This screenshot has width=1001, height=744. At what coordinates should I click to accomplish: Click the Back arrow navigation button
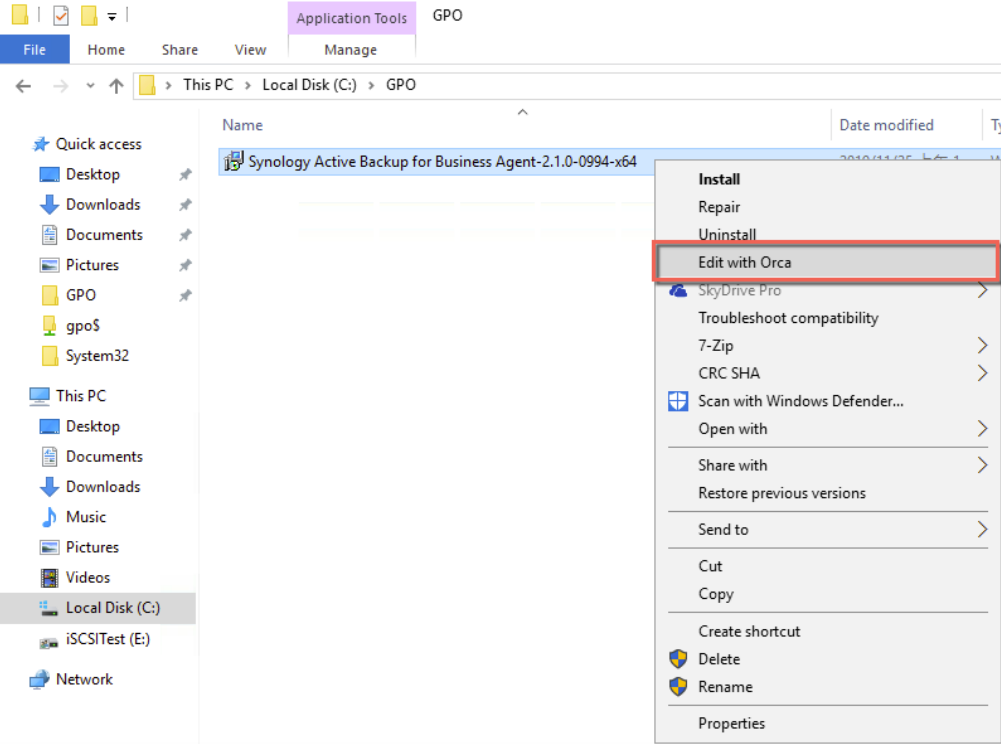click(24, 86)
